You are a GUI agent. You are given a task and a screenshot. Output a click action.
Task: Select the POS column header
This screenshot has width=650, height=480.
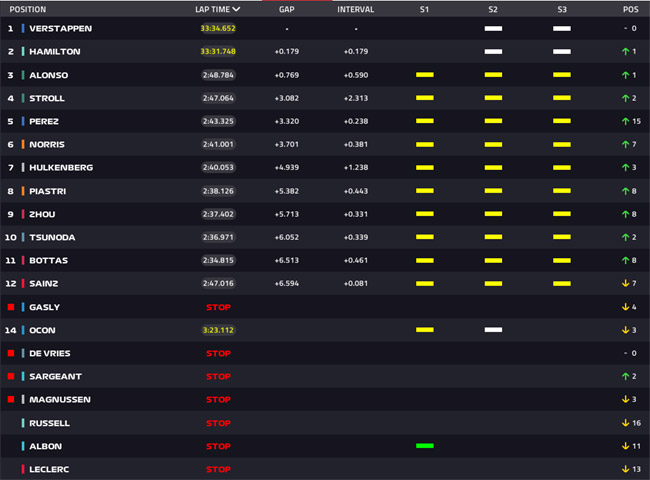631,9
